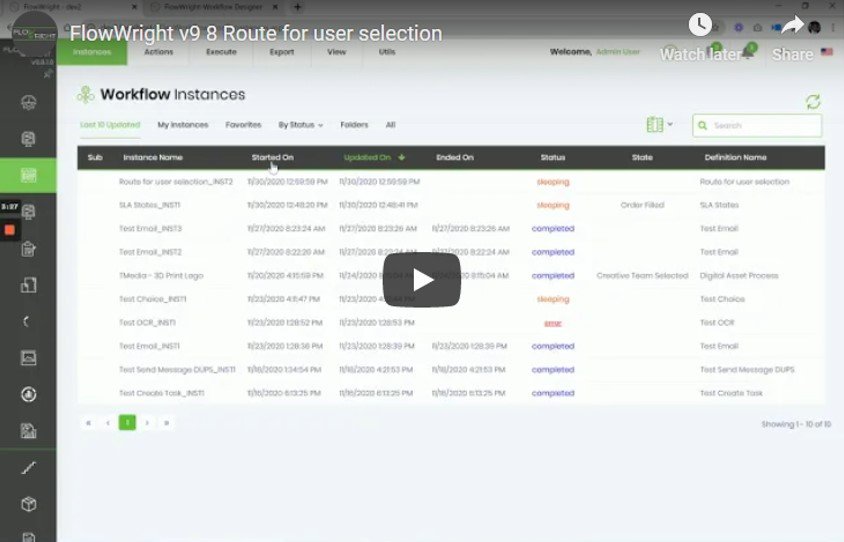Viewport: 844px width, 542px height.
Task: Expand the By Status filter dropdown
Action: pos(300,125)
